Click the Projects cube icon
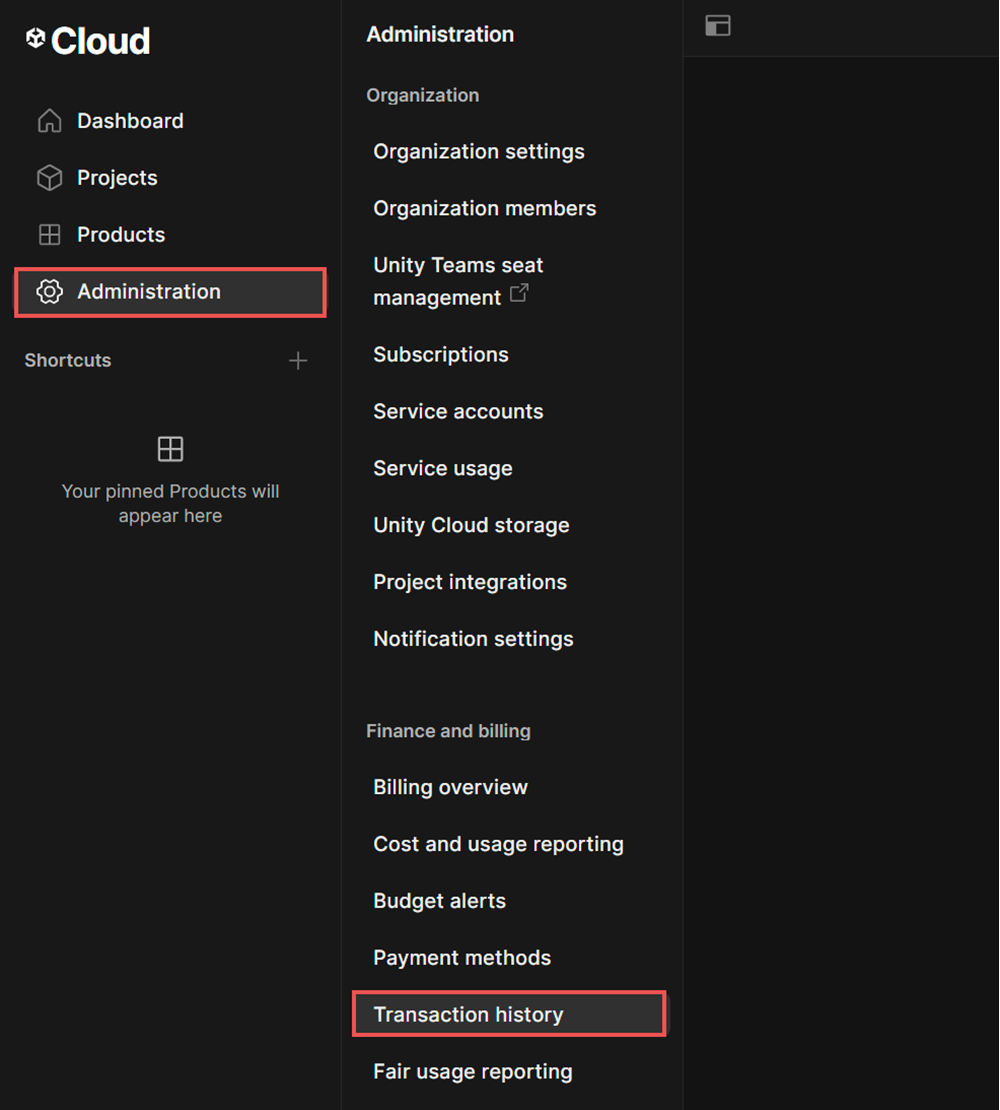1000x1110 pixels. pyautogui.click(x=49, y=177)
